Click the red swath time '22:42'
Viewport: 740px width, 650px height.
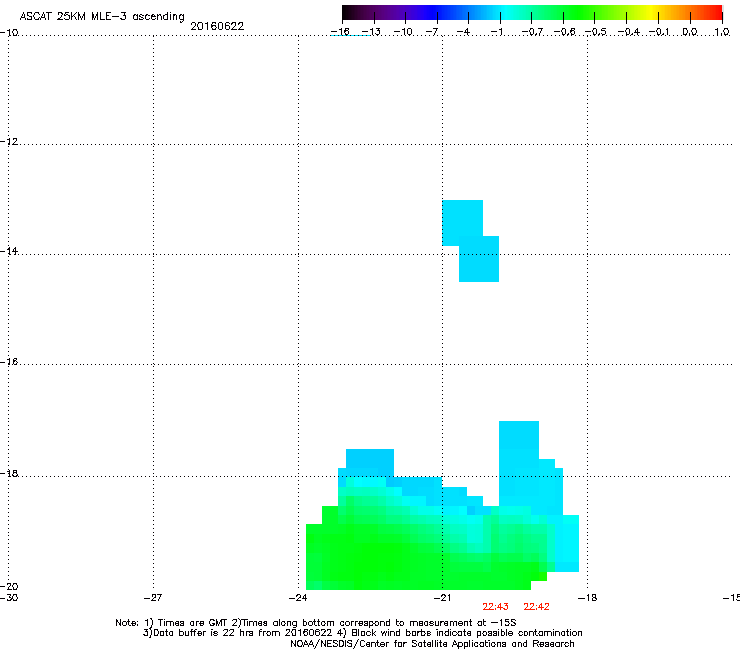tap(537, 607)
